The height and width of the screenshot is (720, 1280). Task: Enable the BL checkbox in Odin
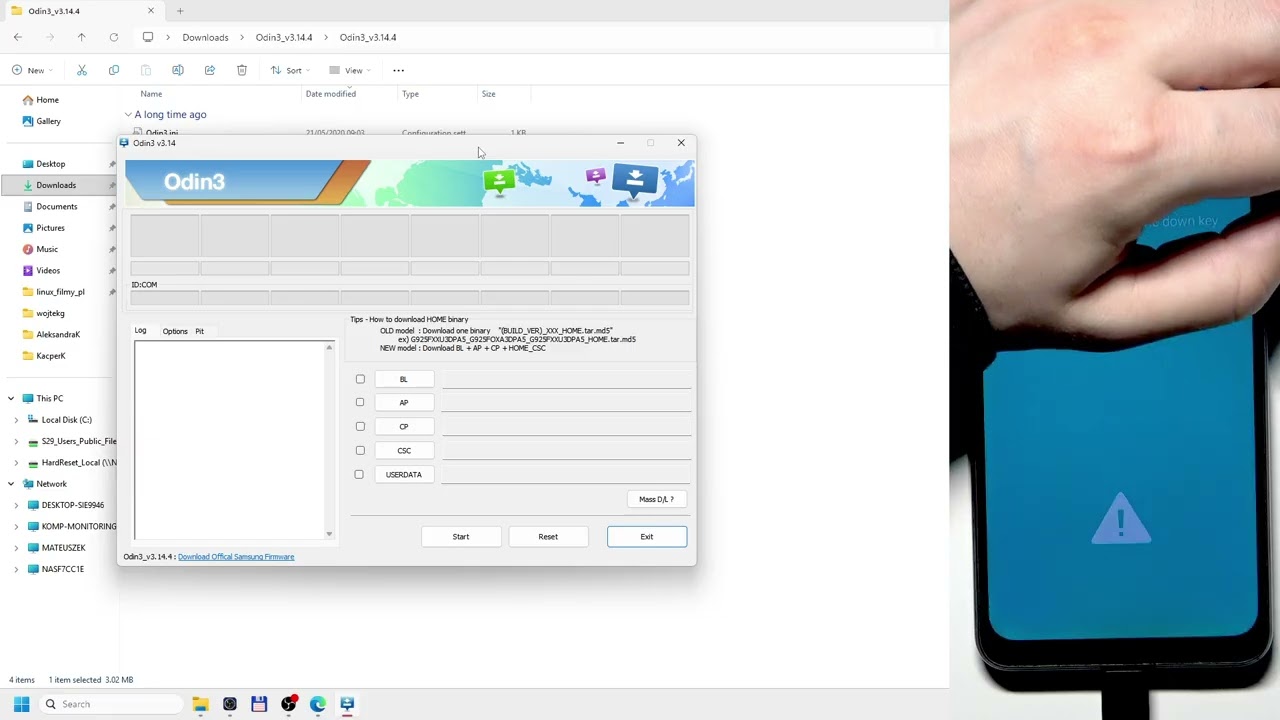360,379
